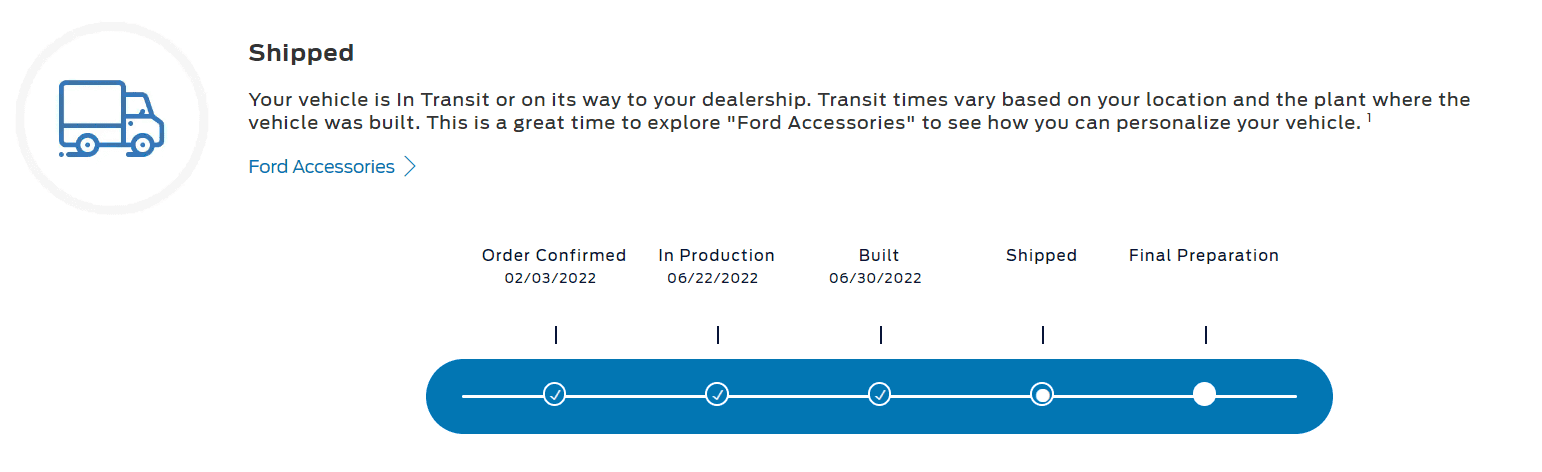
Task: Select the In Production checkmark circle
Action: (x=717, y=395)
